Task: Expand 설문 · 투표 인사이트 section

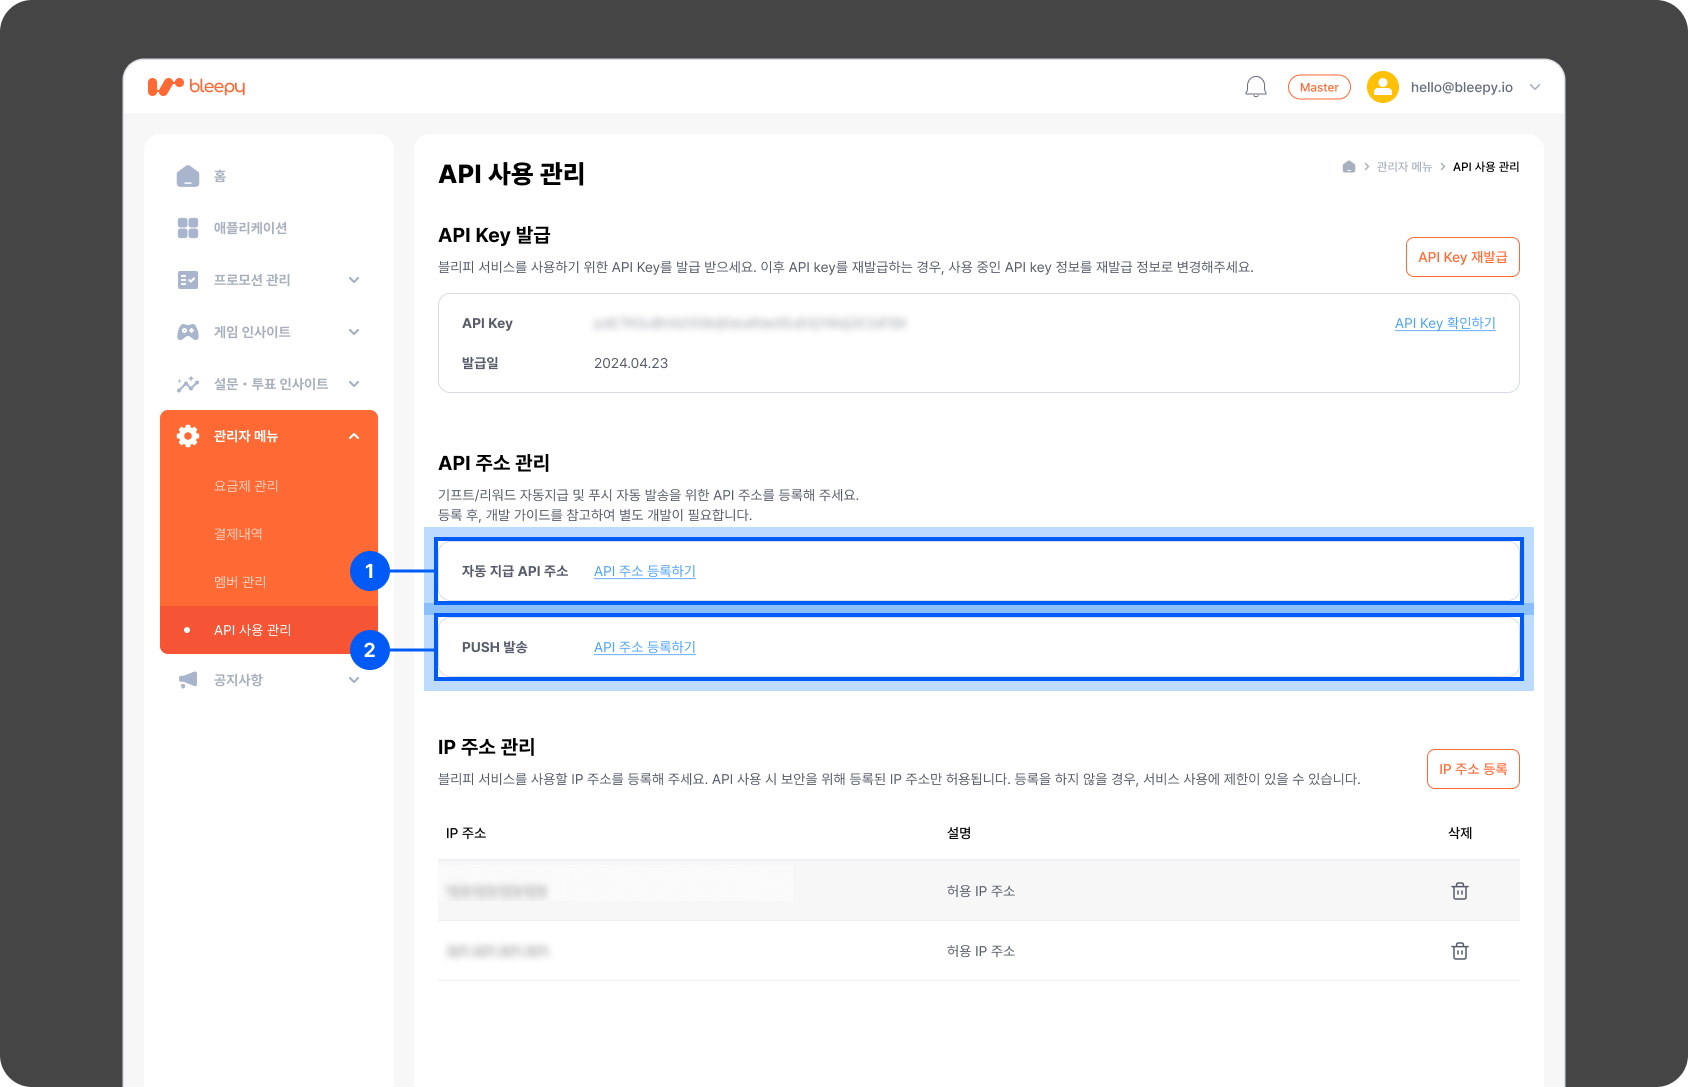Action: [x=354, y=384]
